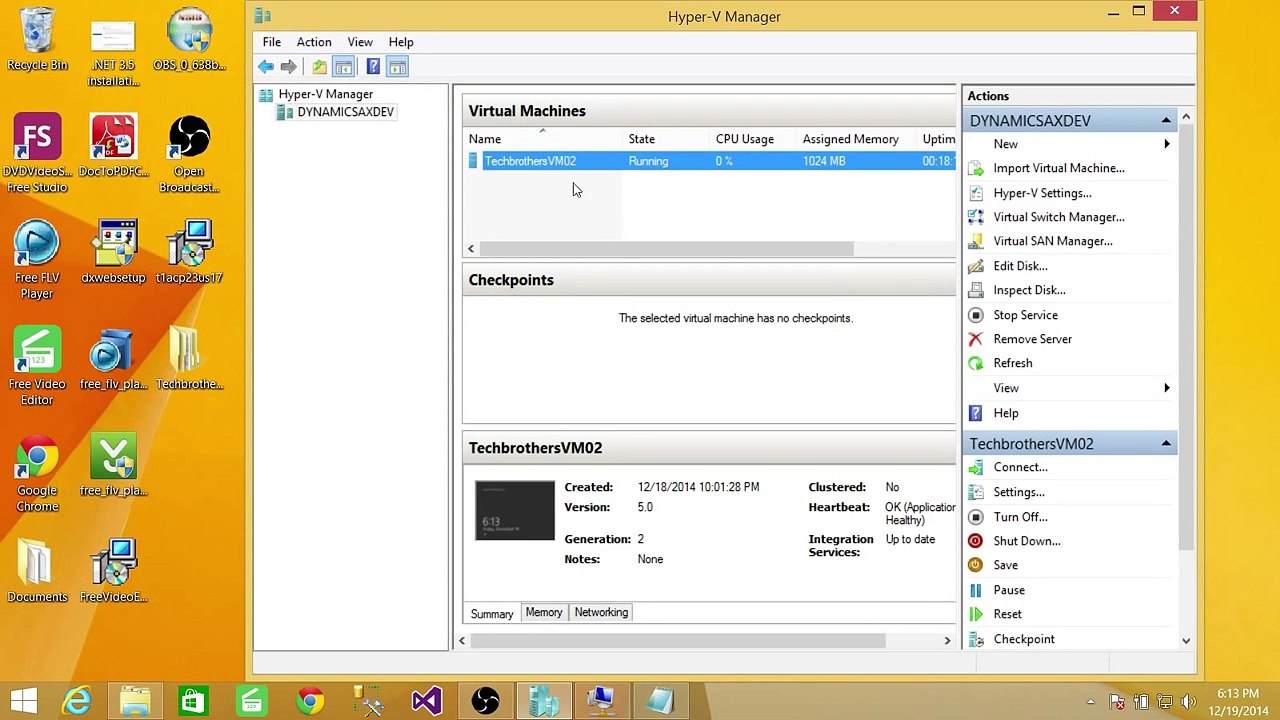The image size is (1280, 720).
Task: Click the Back arrow toolbar icon
Action: point(265,67)
